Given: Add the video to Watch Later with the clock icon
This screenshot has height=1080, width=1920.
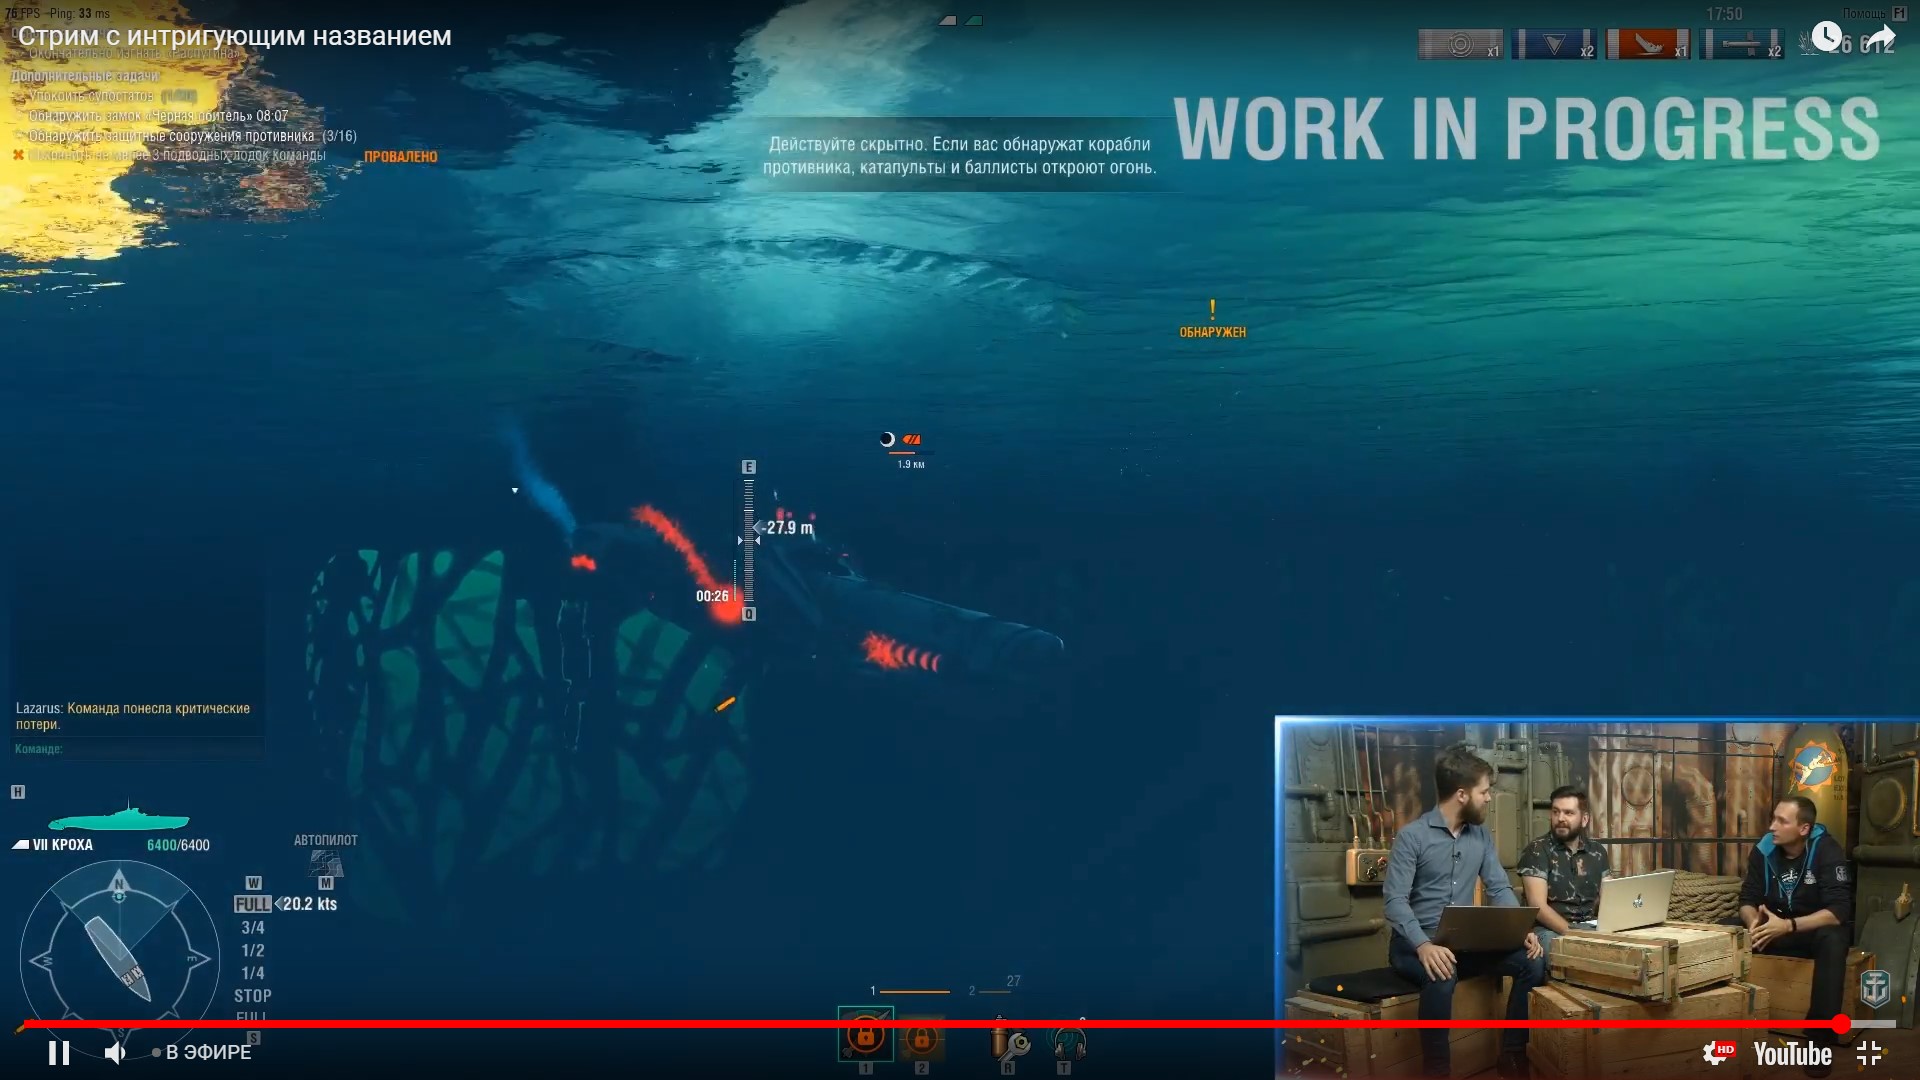Looking at the screenshot, I should pyautogui.click(x=1827, y=37).
